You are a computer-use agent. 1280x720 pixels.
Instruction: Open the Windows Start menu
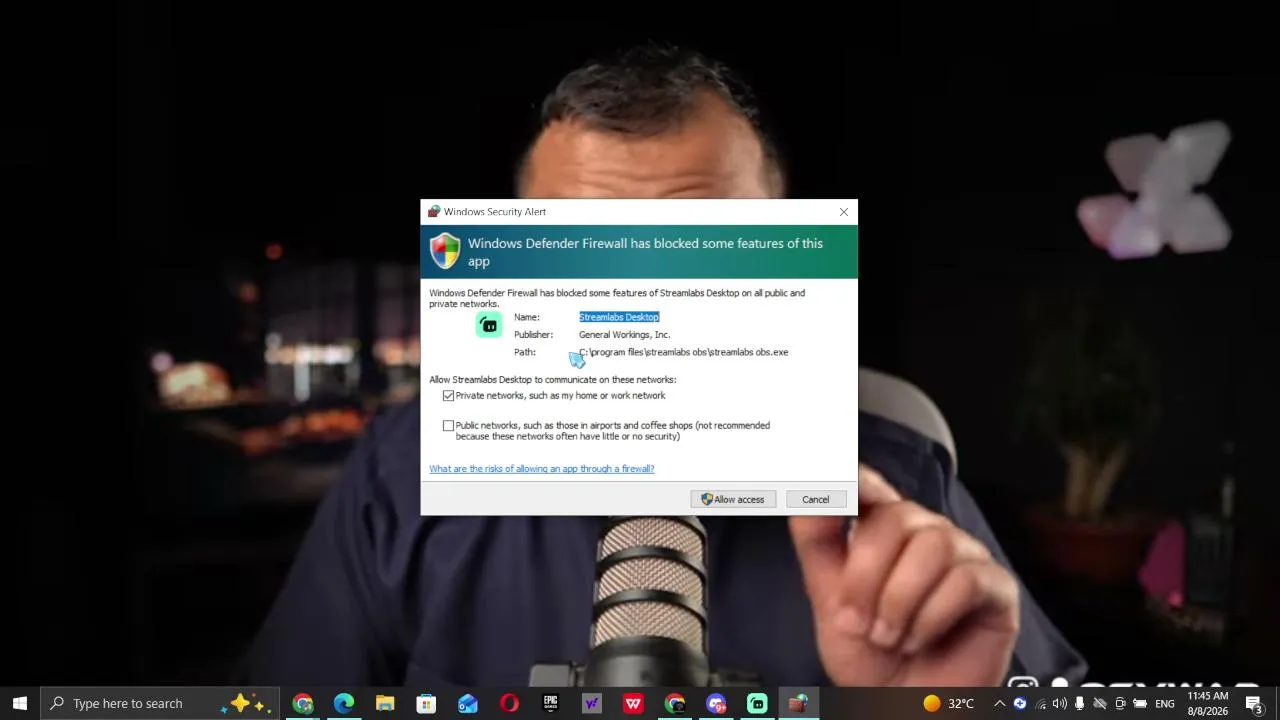coord(20,703)
